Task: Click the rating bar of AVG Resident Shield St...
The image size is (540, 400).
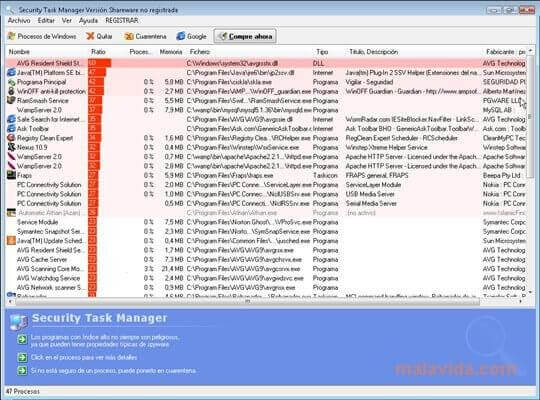Action: [x=100, y=63]
